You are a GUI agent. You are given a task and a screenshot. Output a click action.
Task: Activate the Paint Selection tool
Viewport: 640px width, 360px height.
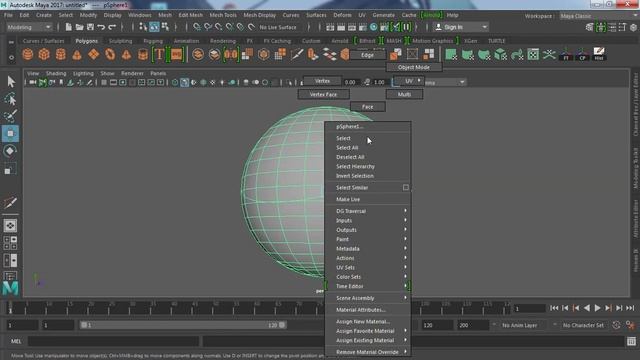11,116
